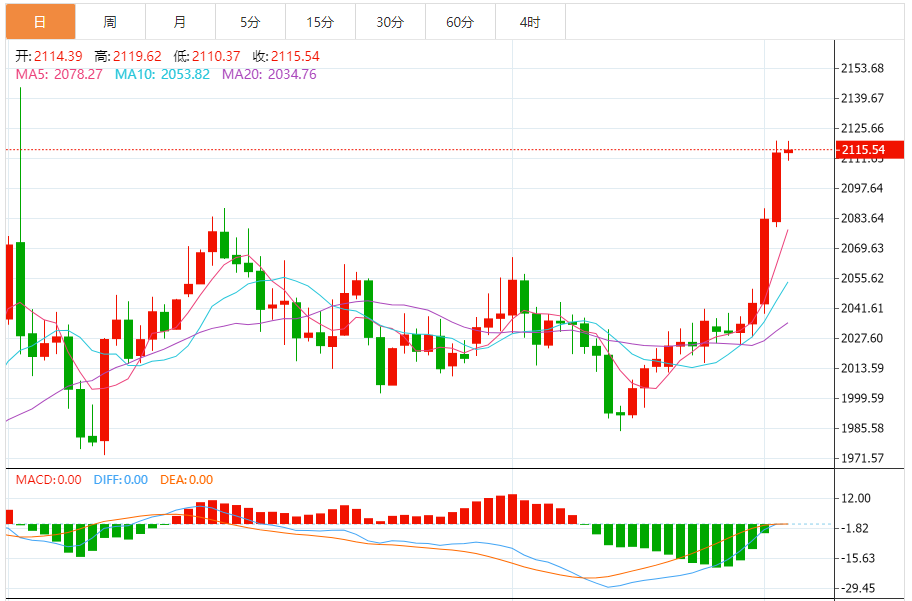Click the MACD:0.00 indicator label
Viewport: 912px width, 601px height.
pyautogui.click(x=48, y=480)
